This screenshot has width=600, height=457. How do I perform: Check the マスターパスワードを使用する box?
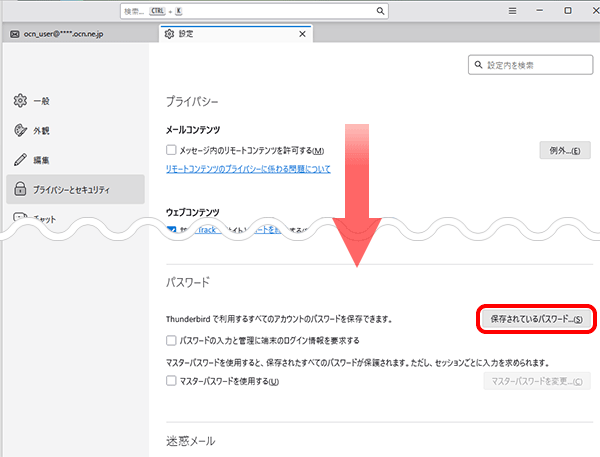172,381
